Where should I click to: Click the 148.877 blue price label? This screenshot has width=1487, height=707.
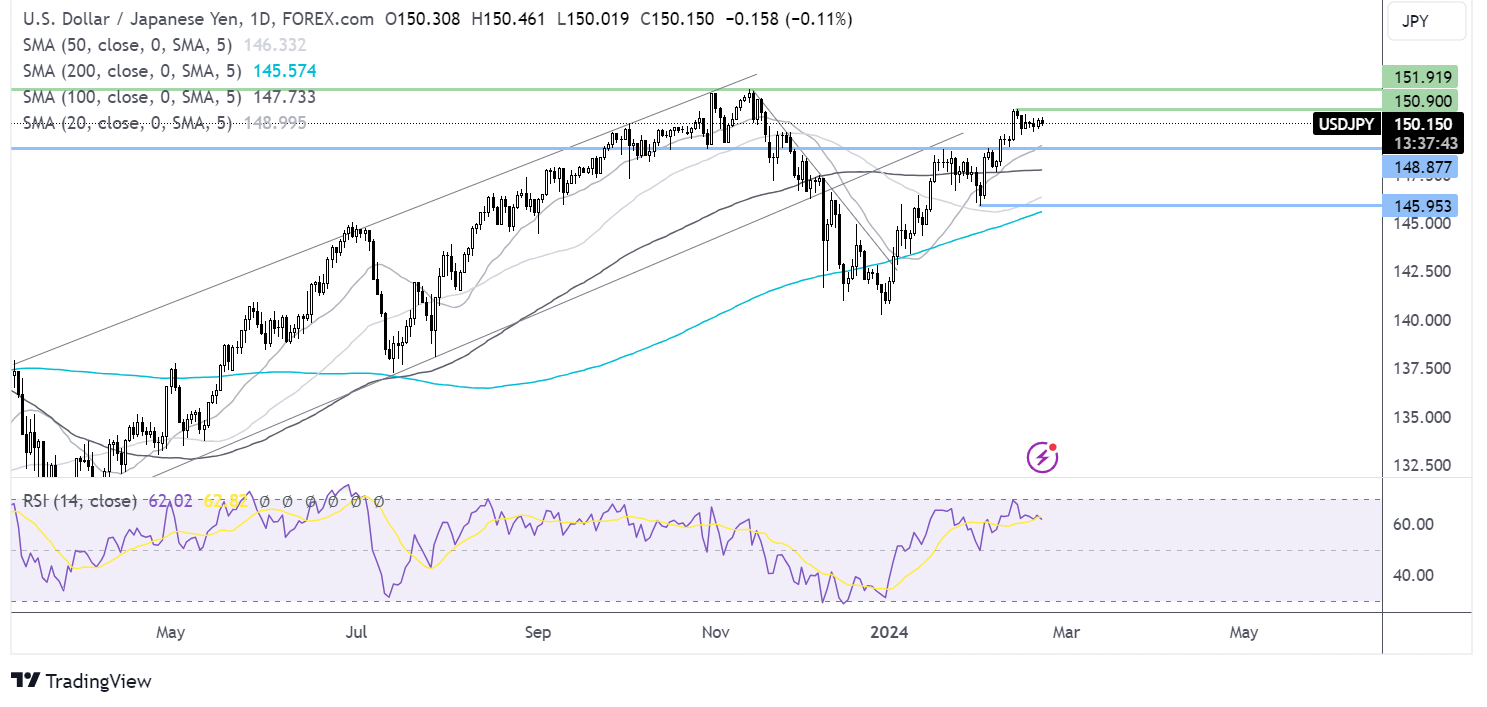point(1422,167)
